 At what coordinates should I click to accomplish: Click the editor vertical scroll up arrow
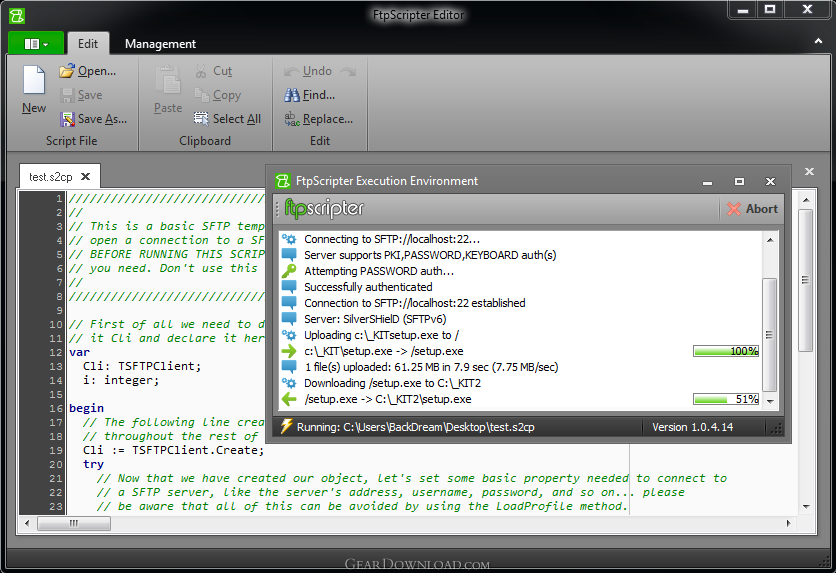coord(806,200)
